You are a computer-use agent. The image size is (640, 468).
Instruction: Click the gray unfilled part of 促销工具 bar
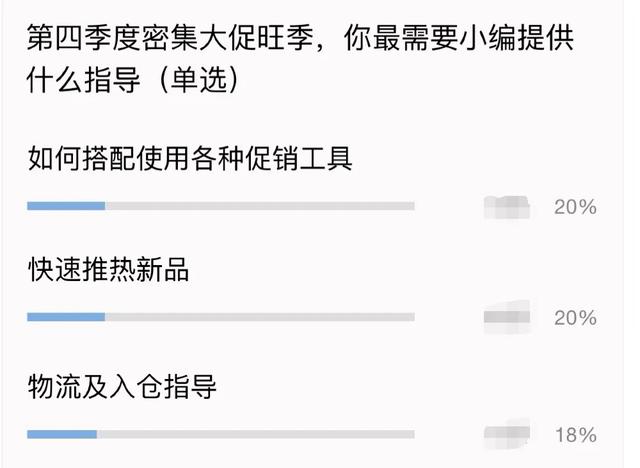point(260,206)
